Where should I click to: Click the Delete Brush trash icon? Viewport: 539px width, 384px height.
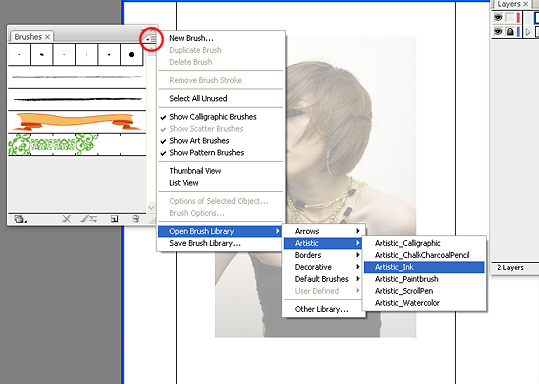point(136,219)
